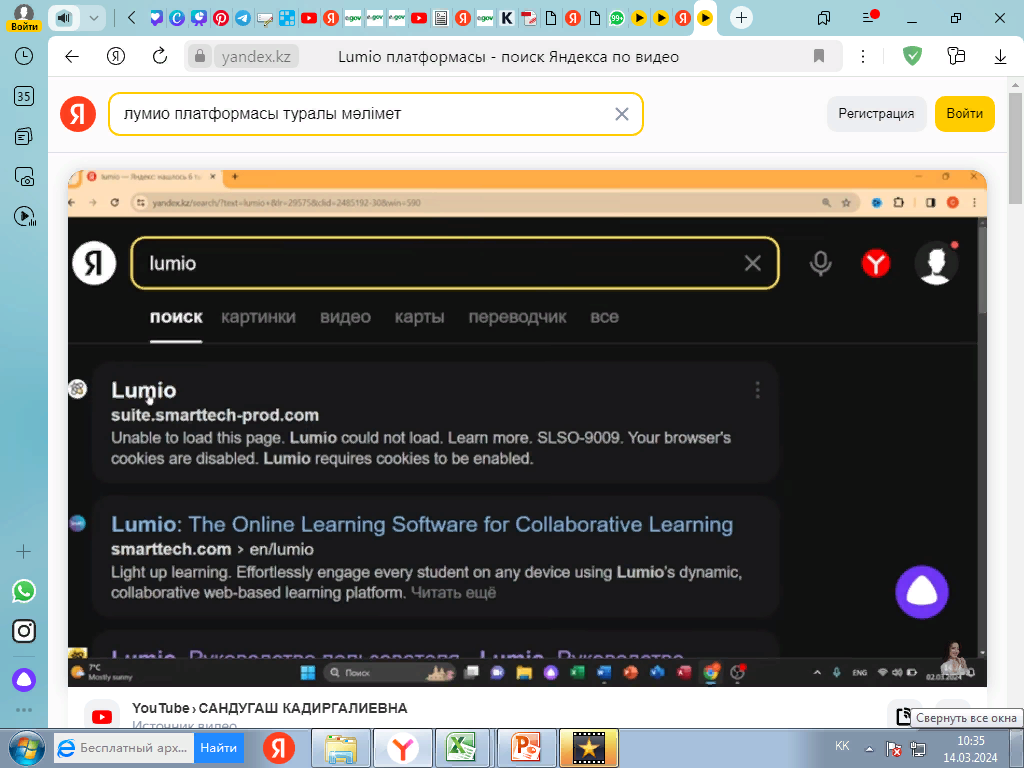Image resolution: width=1024 pixels, height=768 pixels.
Task: Click the yandex.kz domain in address bar
Action: [x=256, y=57]
